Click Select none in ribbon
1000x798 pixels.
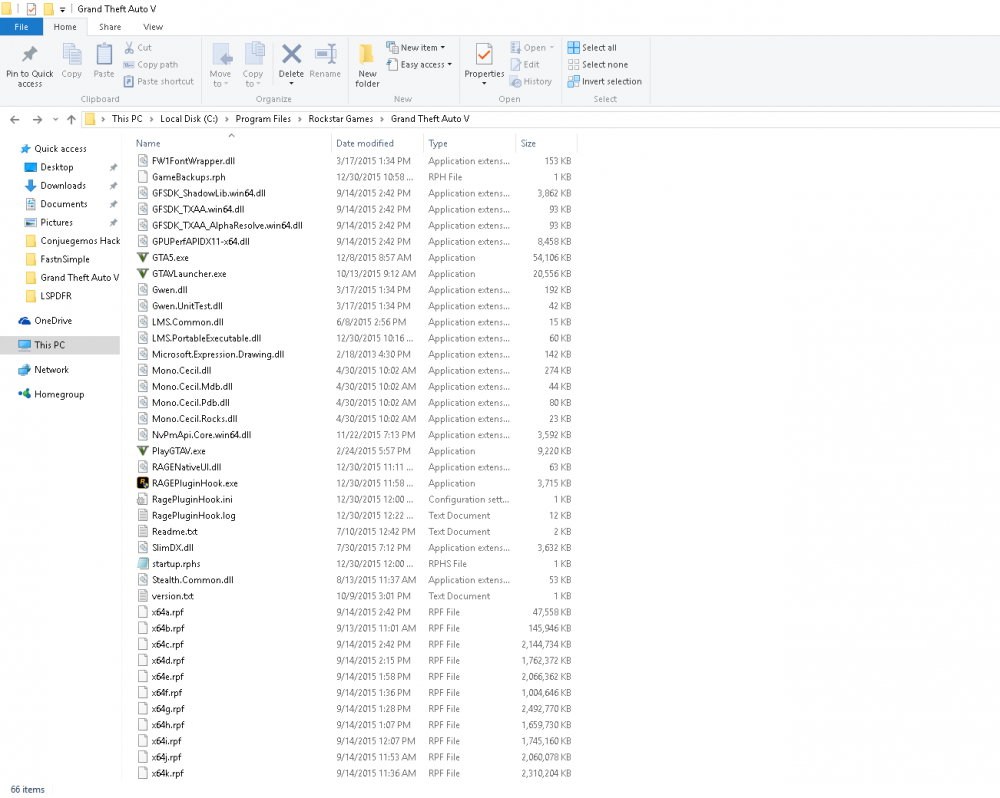point(598,64)
